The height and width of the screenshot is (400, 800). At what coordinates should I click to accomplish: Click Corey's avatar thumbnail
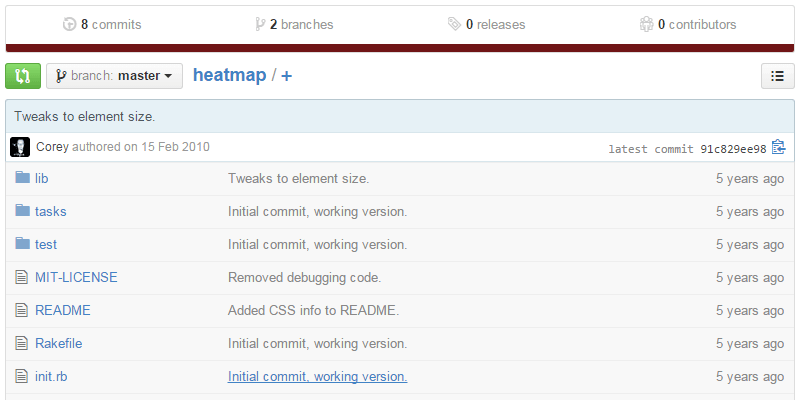(20, 148)
